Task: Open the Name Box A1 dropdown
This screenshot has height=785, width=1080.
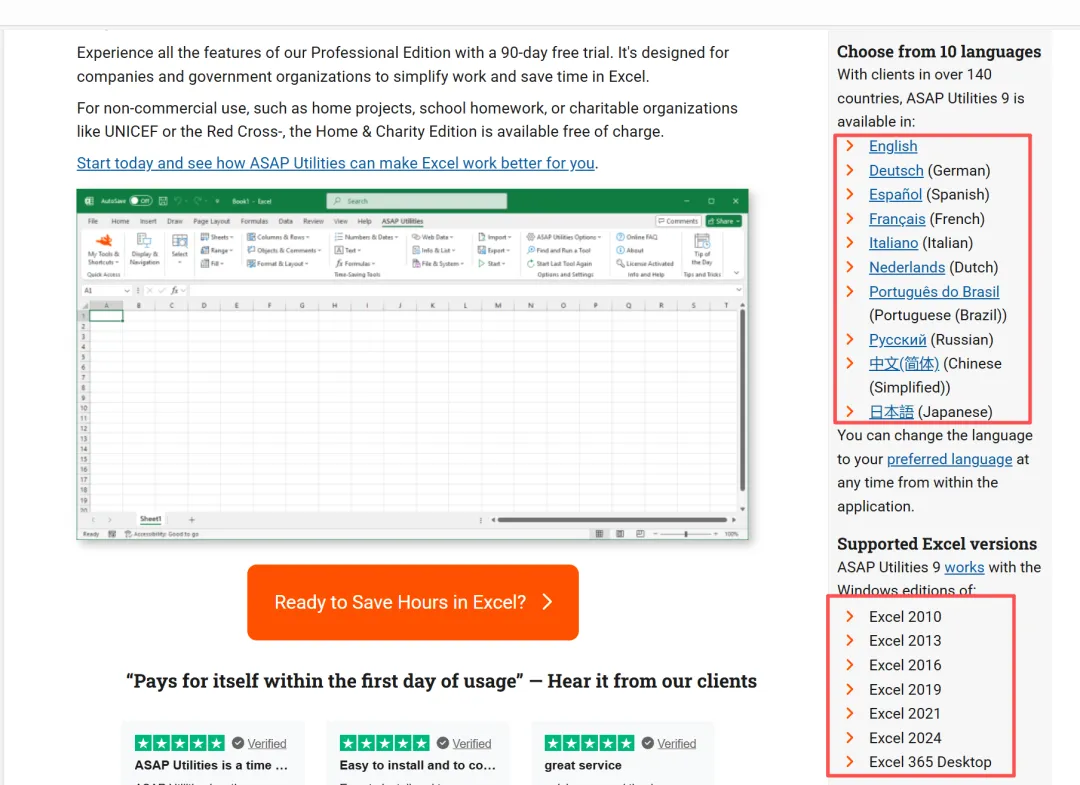Action: pyautogui.click(x=127, y=291)
